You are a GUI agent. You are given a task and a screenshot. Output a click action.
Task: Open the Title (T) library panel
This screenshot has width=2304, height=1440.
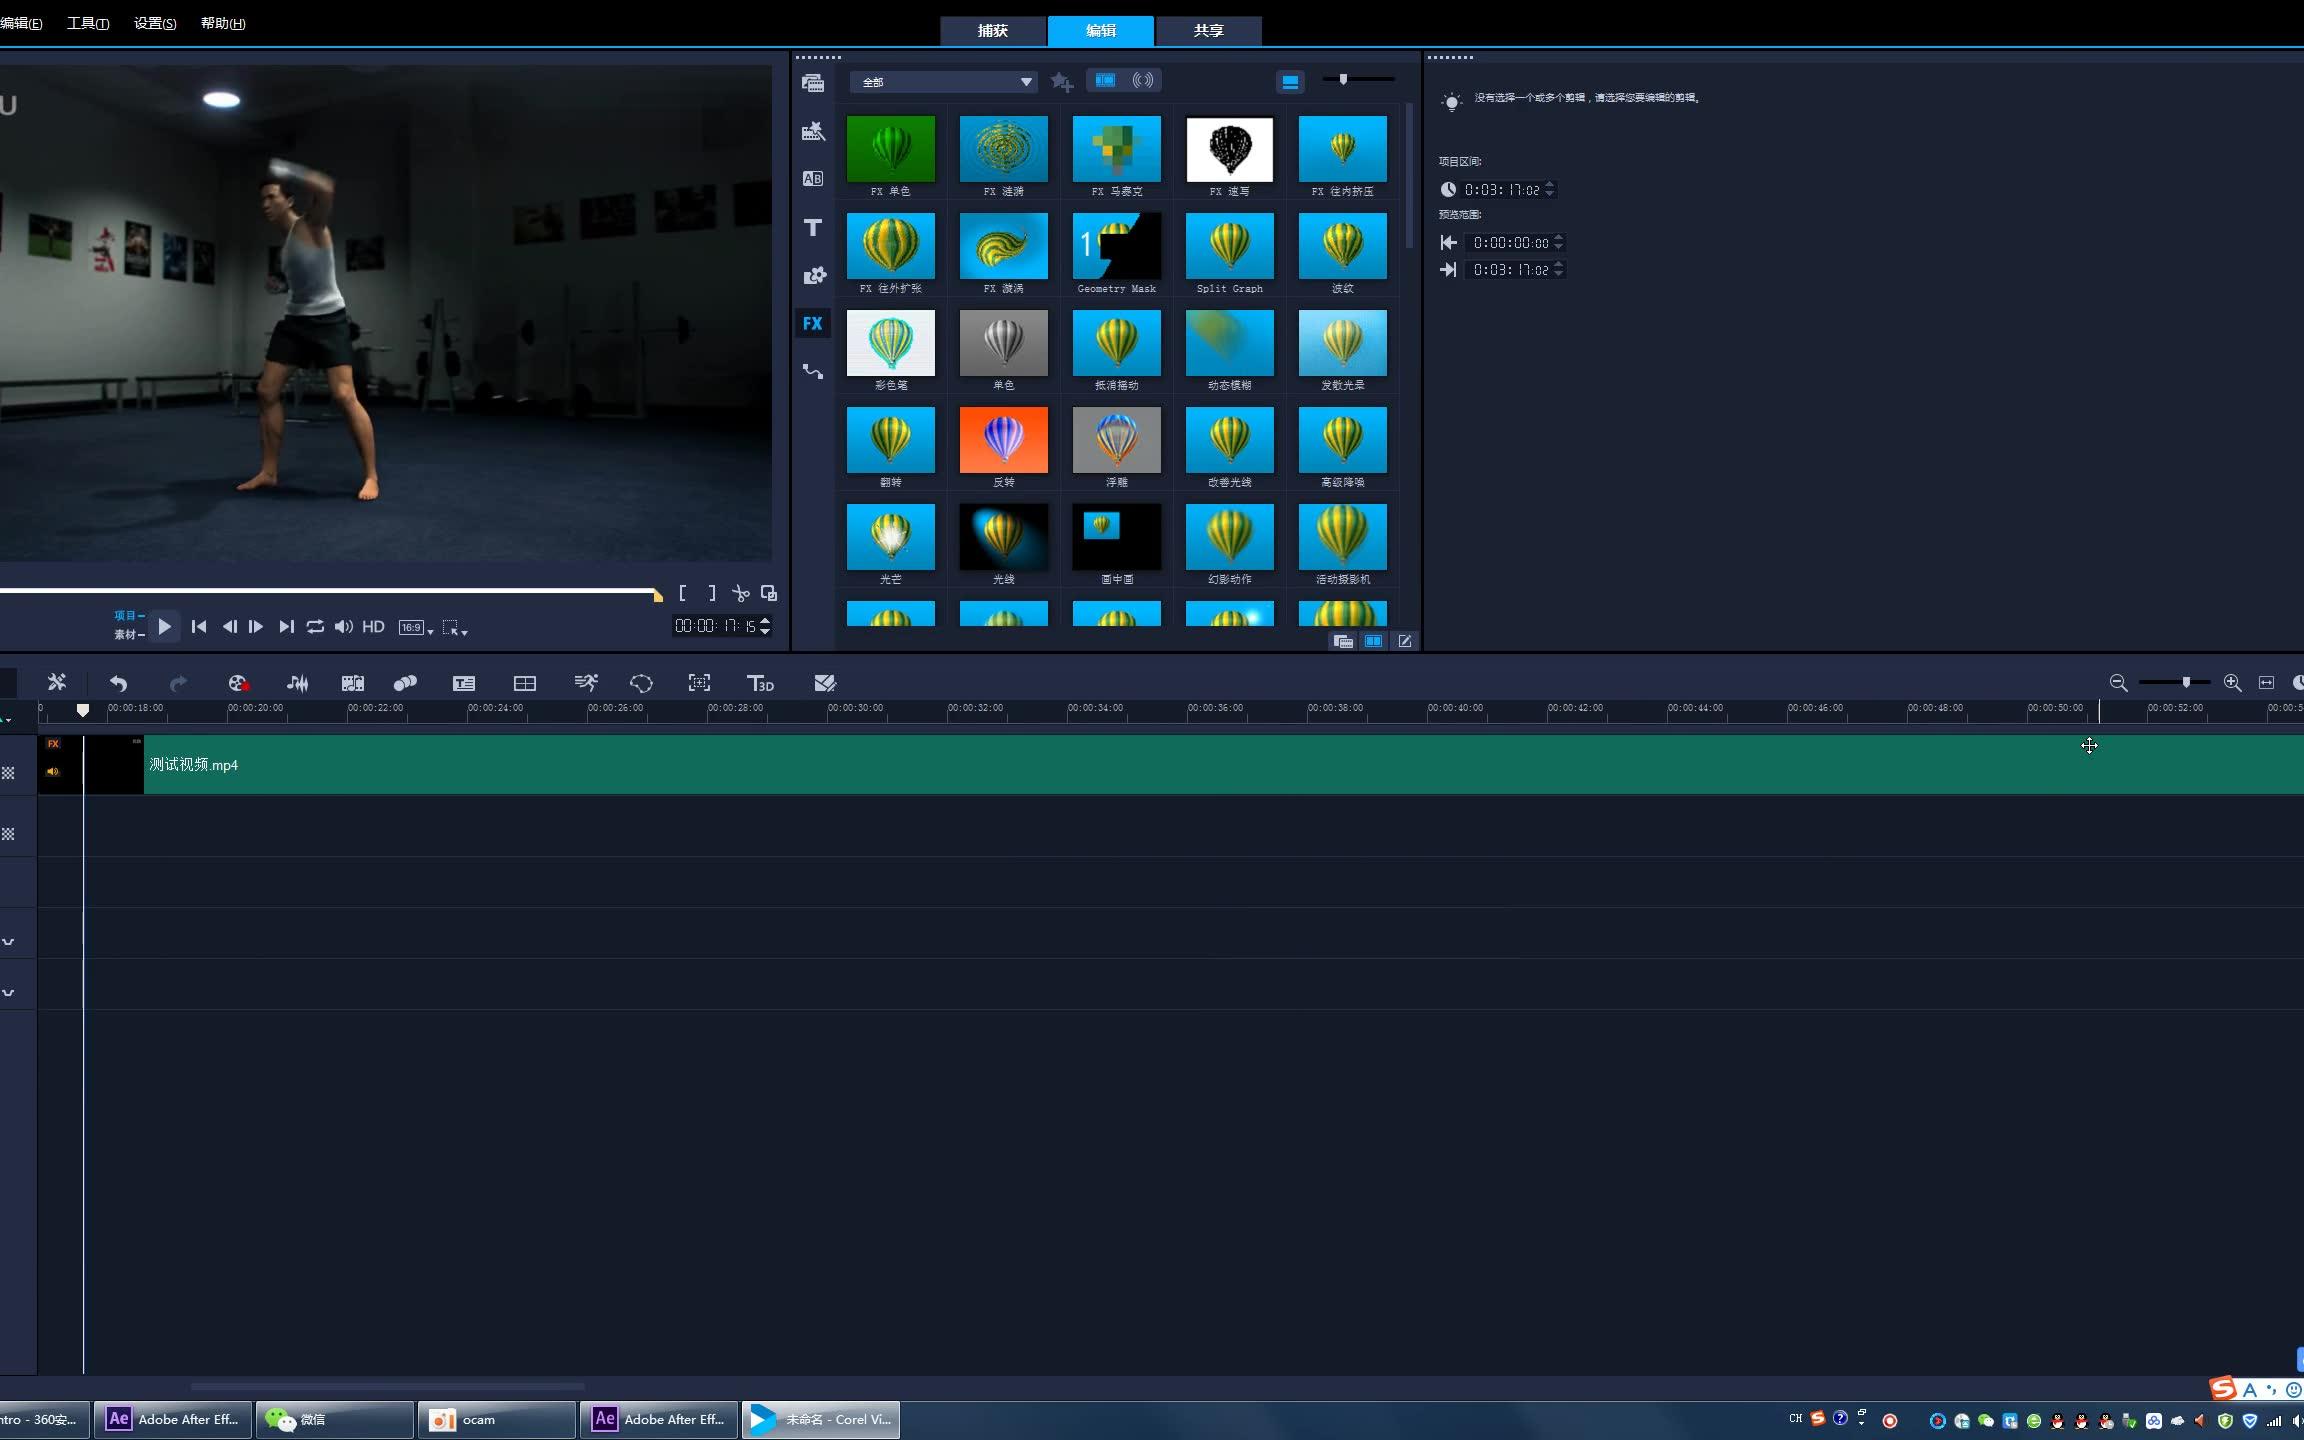point(812,228)
